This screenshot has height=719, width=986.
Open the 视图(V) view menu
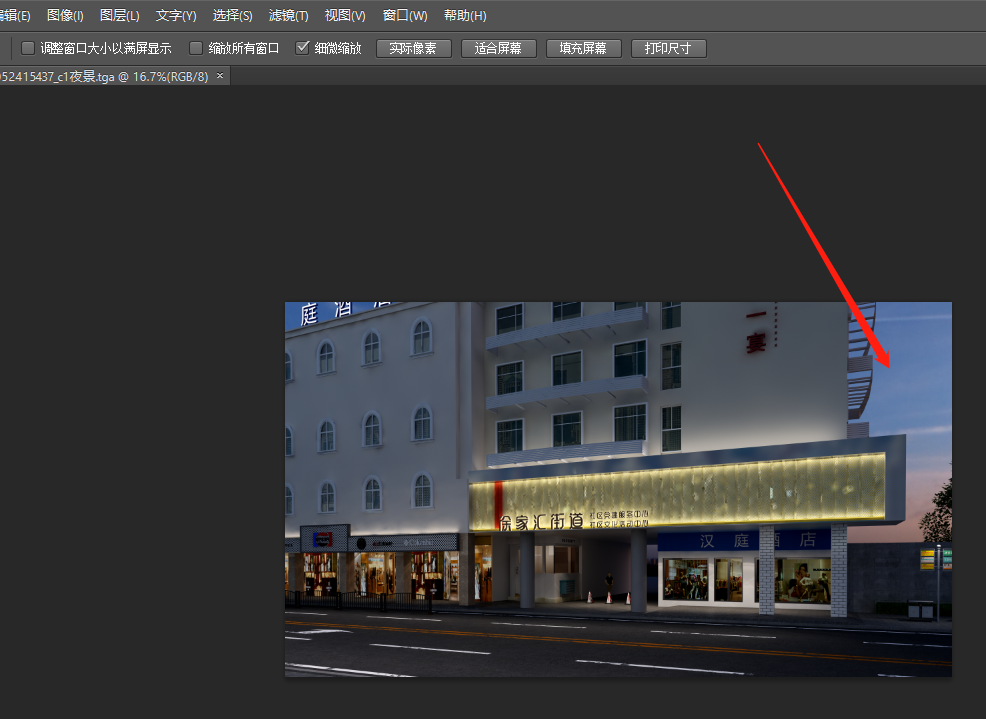pyautogui.click(x=345, y=16)
